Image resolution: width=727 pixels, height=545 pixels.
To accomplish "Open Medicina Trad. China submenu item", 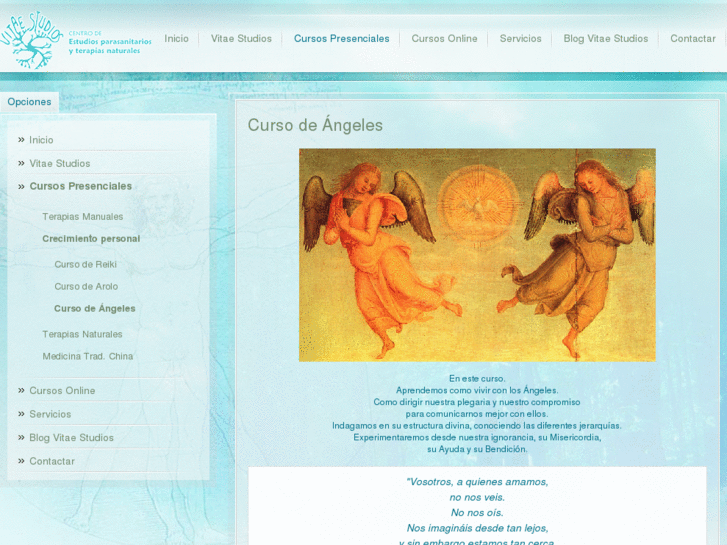I will click(x=88, y=356).
